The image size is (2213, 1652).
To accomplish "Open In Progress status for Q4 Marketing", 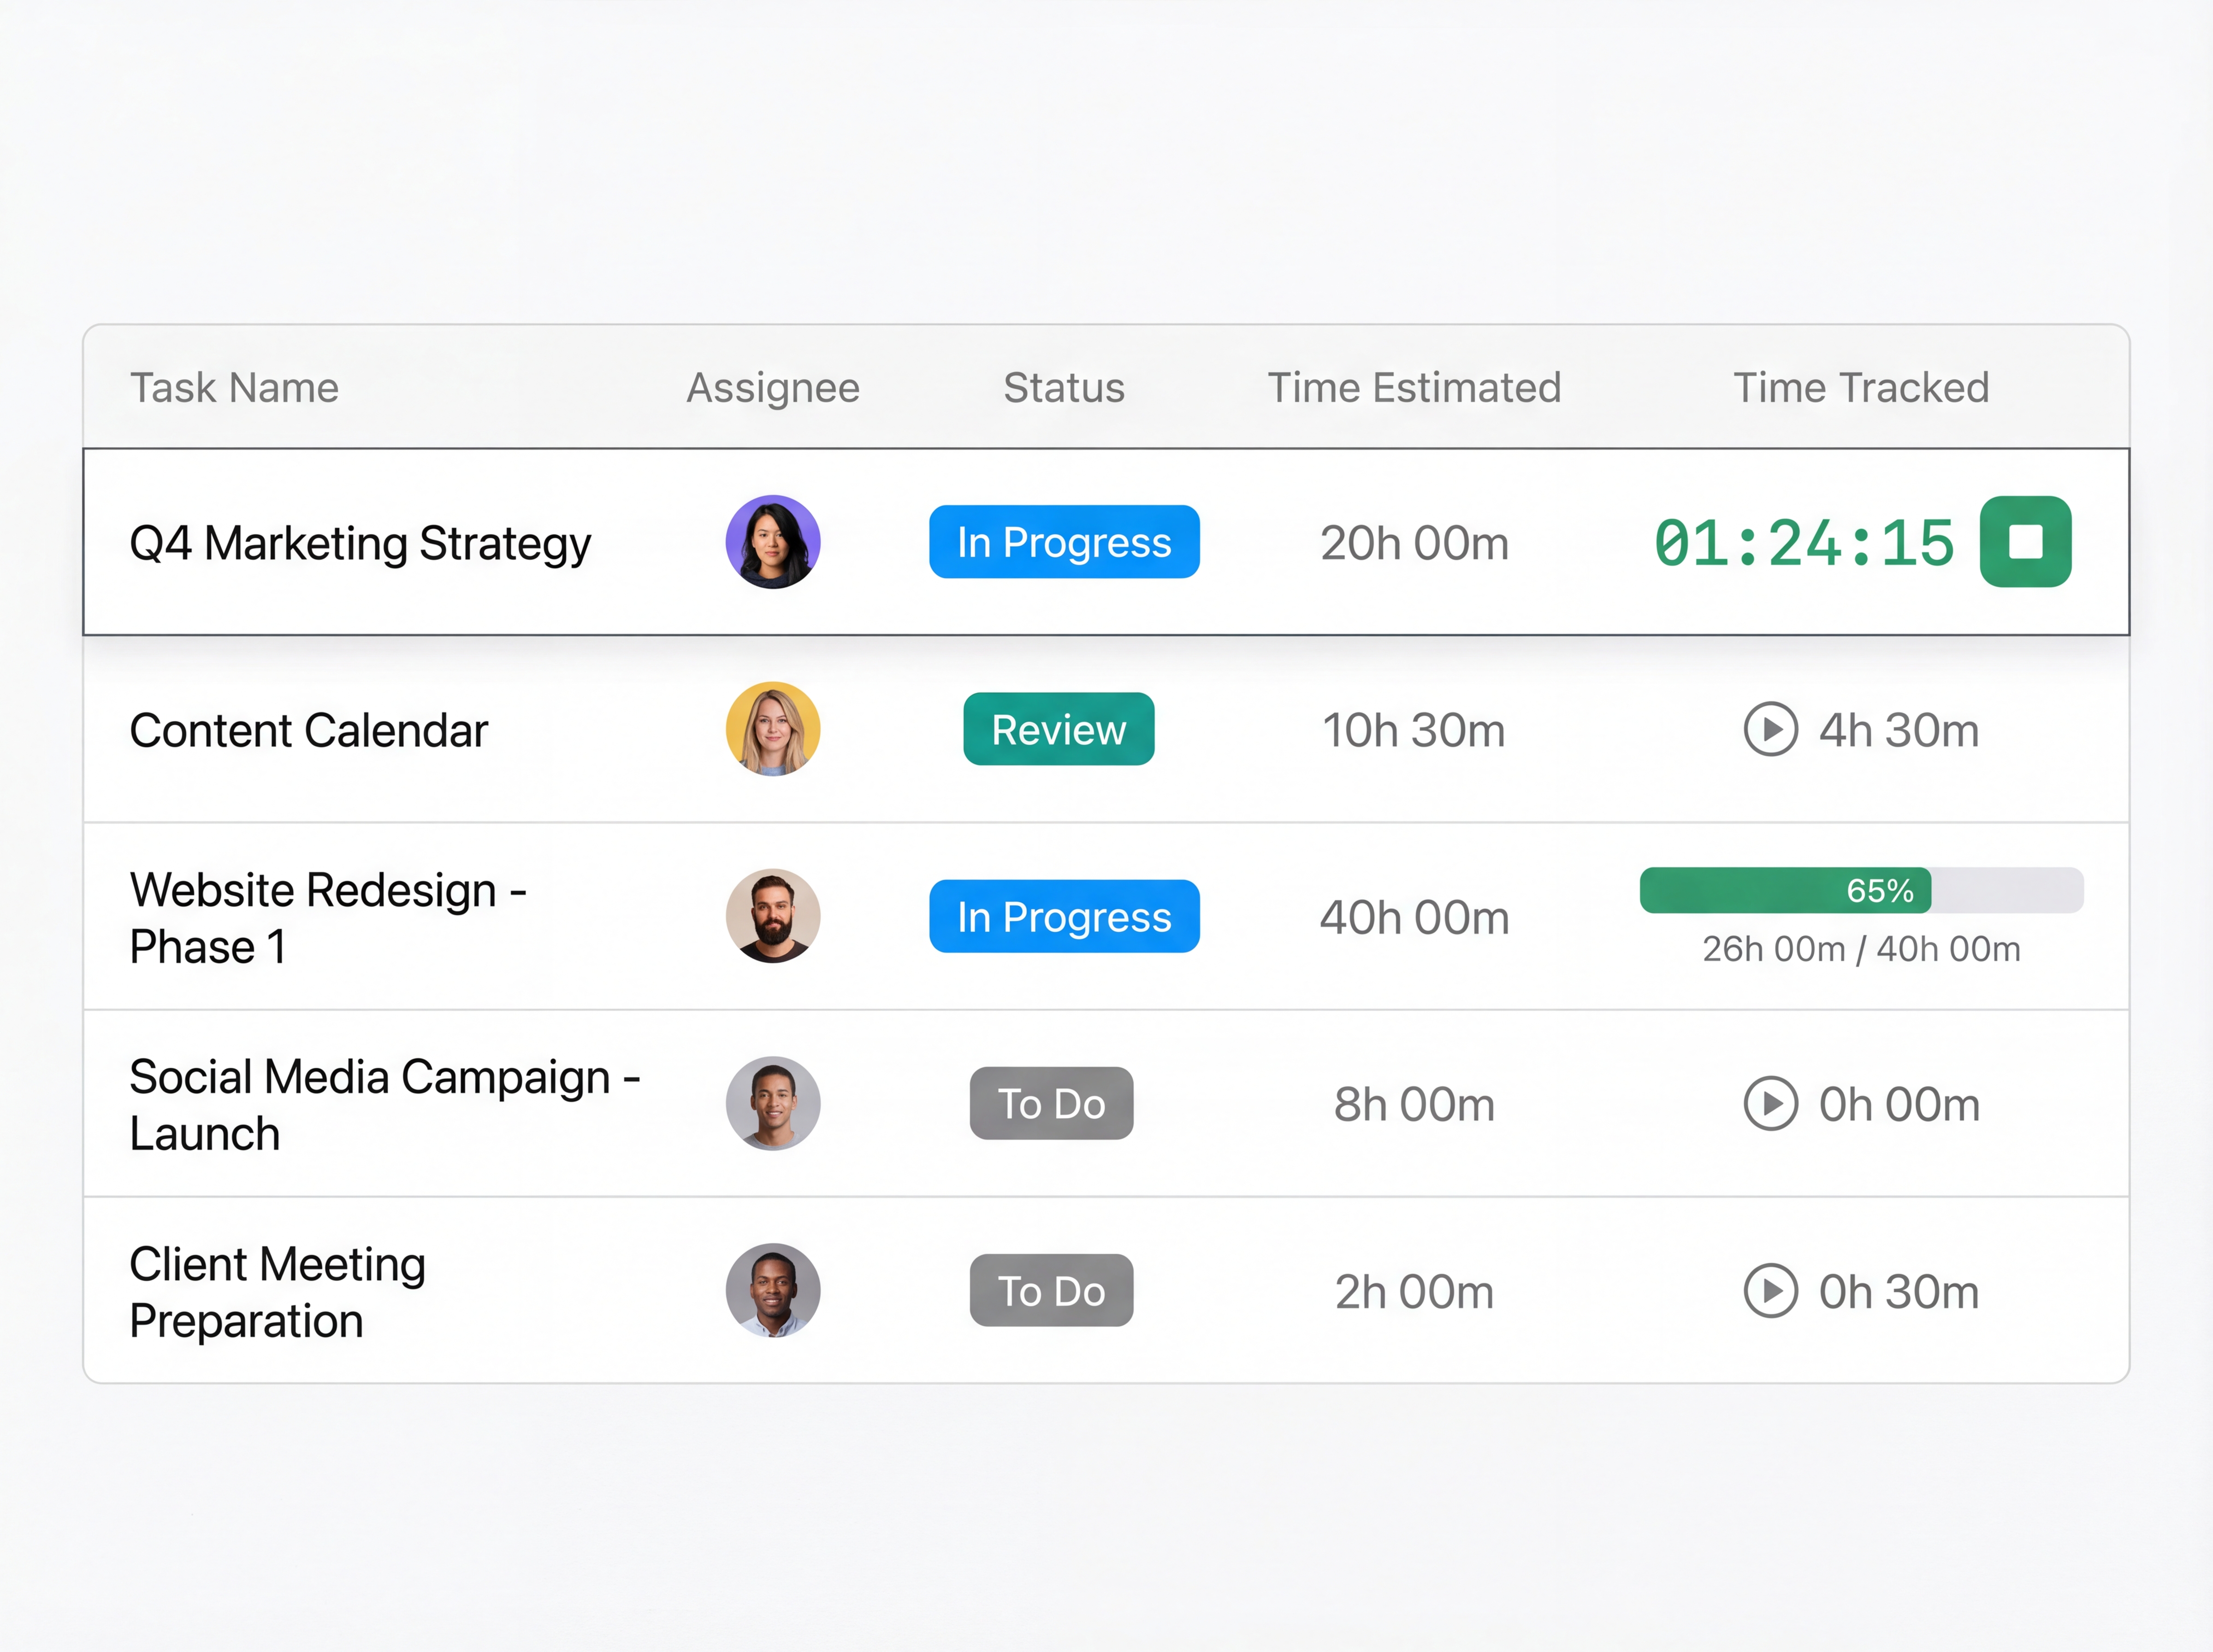I will 1063,541.
